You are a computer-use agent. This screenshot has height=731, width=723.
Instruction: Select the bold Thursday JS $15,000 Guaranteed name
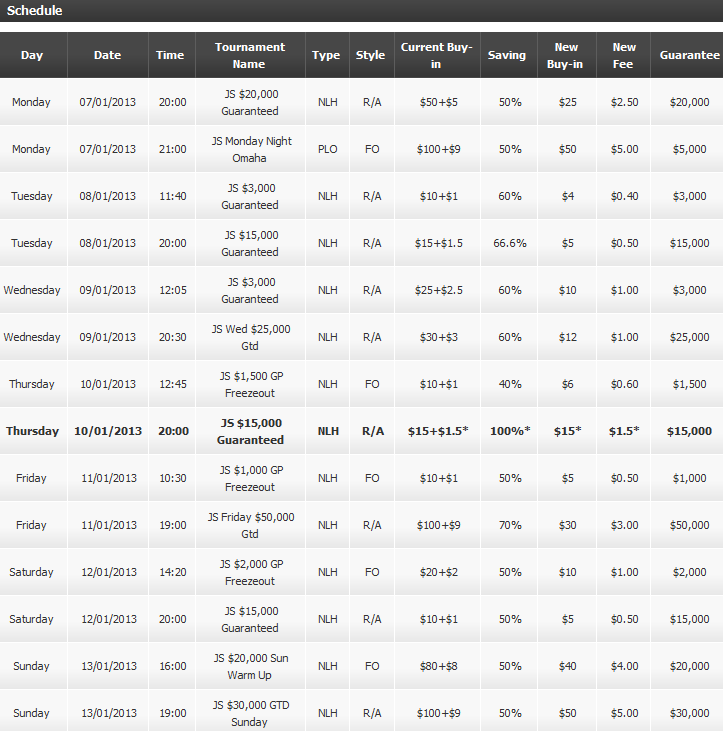coord(250,431)
